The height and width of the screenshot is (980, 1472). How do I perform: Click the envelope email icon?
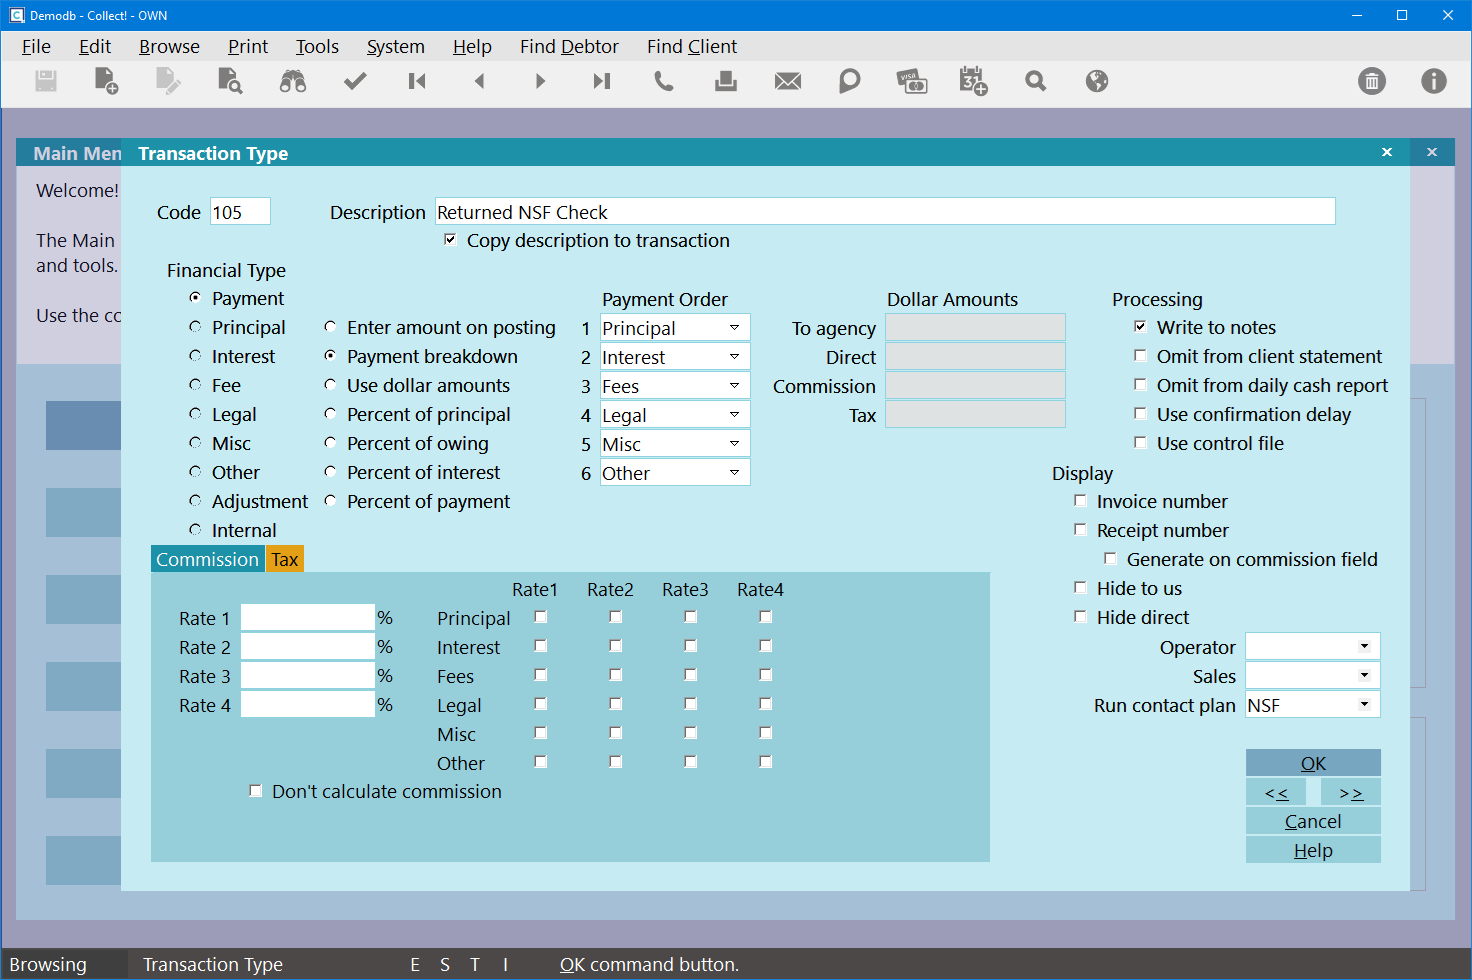pos(788,81)
